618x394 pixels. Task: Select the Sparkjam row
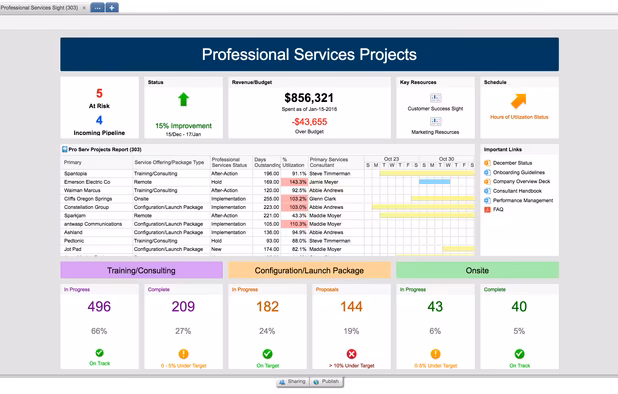tap(268, 216)
